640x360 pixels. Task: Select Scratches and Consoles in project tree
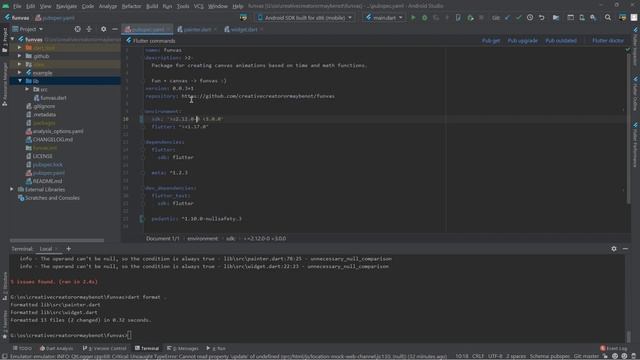pos(52,198)
